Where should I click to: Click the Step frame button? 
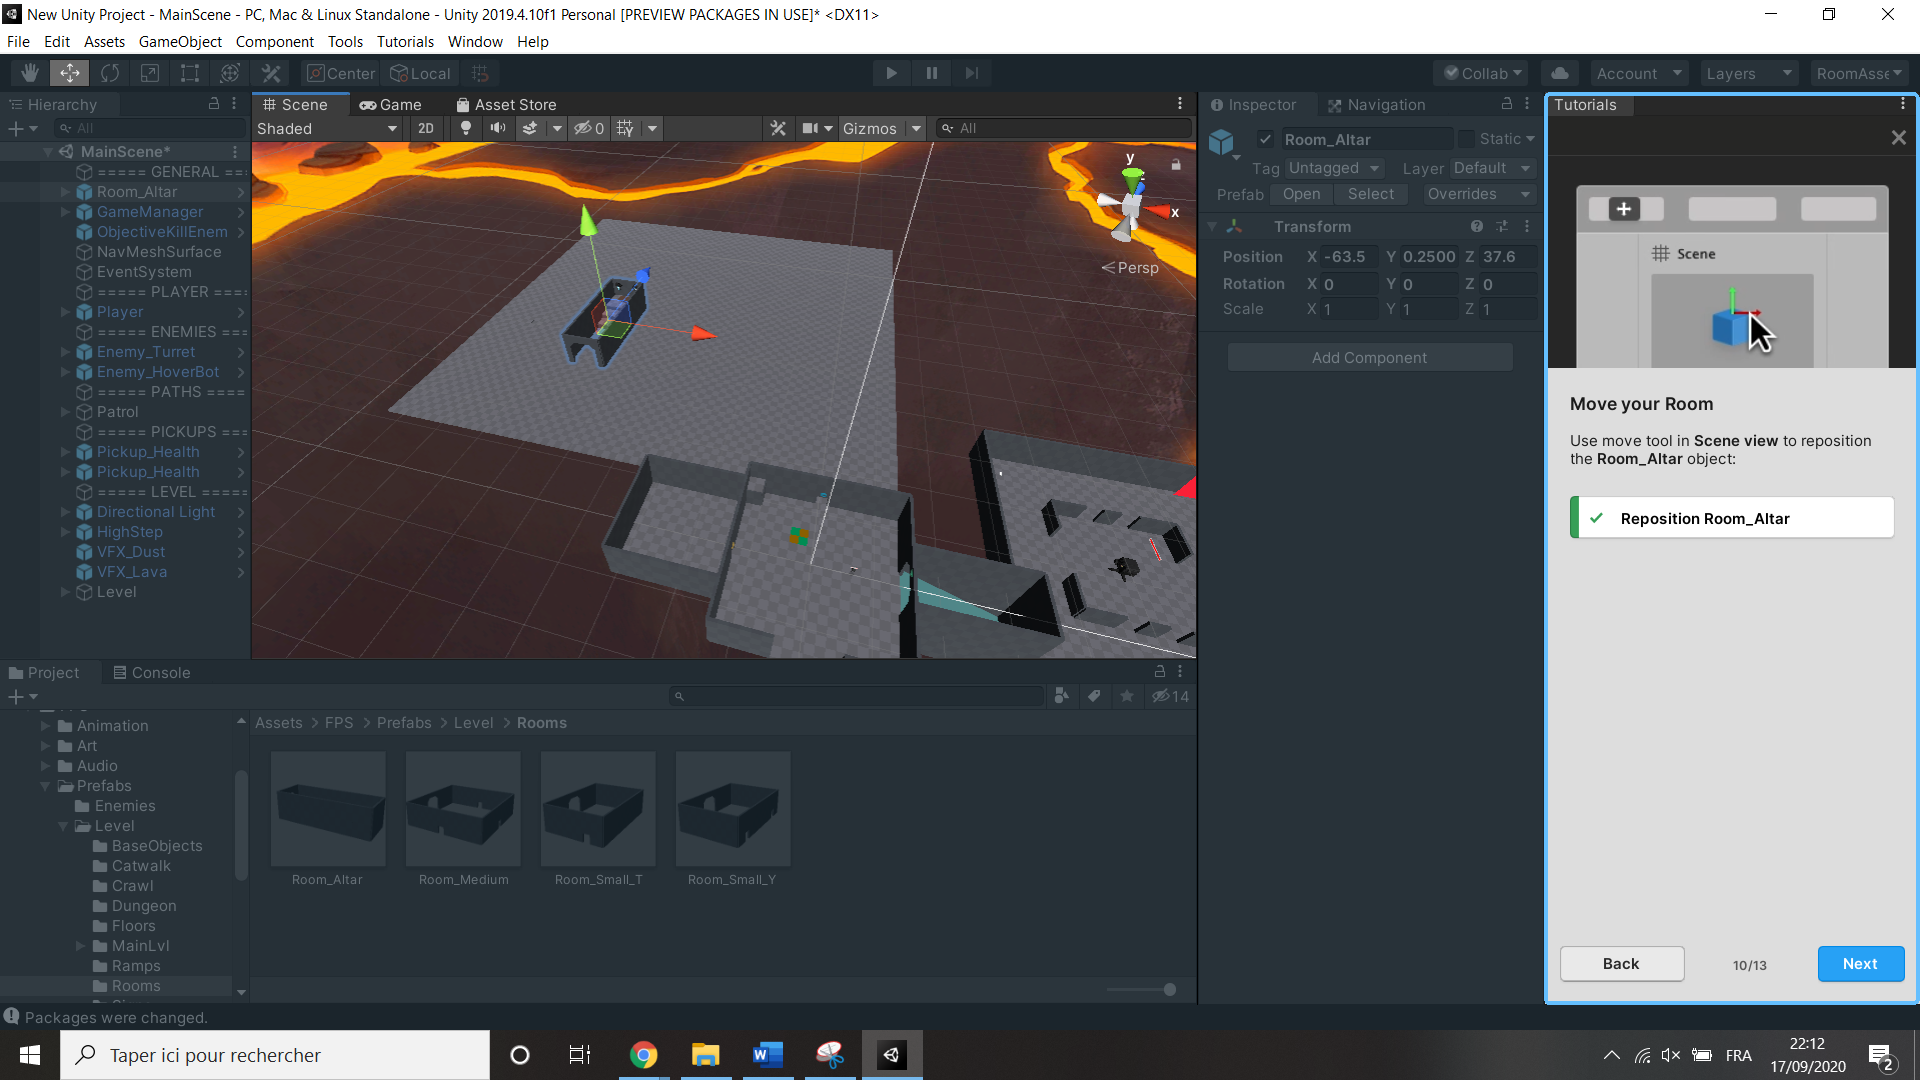pos(971,73)
